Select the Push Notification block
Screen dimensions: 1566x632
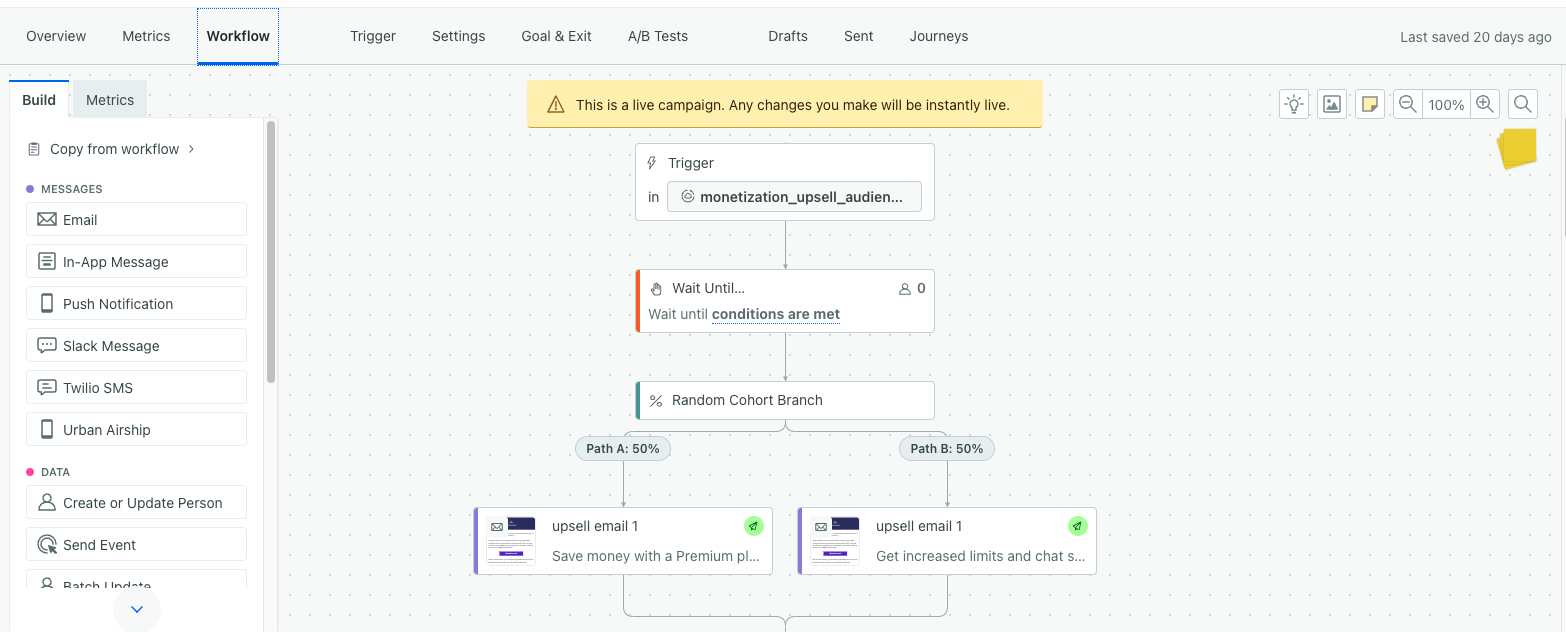click(x=136, y=304)
